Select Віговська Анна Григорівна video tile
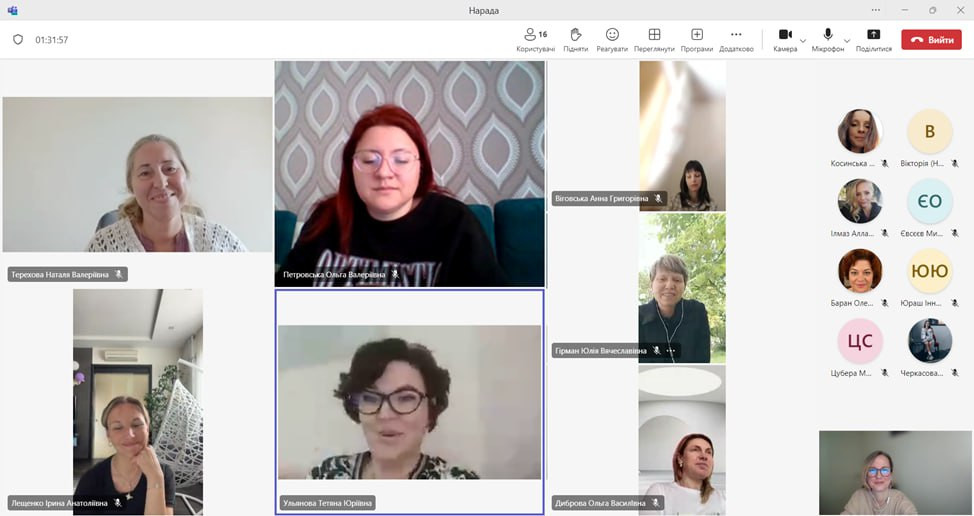This screenshot has height=516, width=974. click(682, 136)
